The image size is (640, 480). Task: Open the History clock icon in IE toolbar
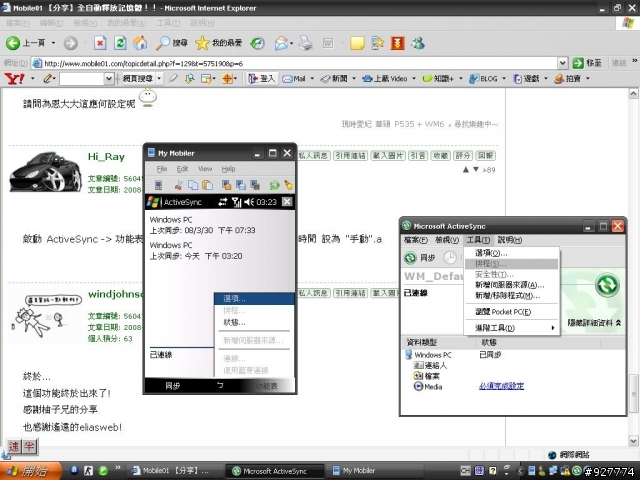tap(258, 43)
